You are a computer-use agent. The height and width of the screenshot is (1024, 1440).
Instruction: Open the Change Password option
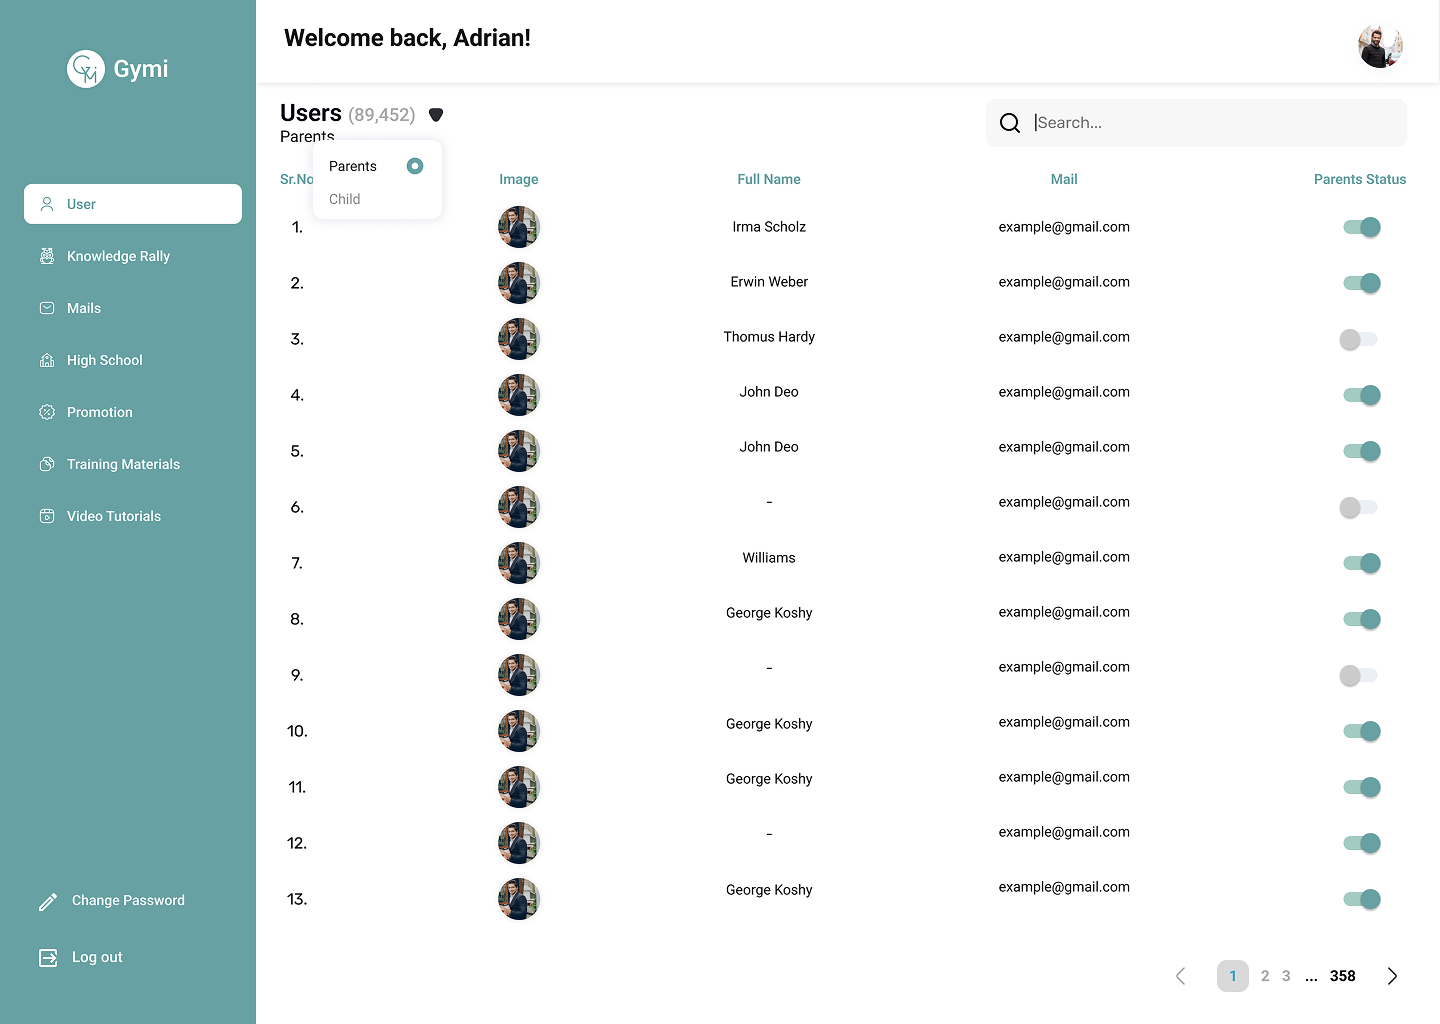click(127, 900)
